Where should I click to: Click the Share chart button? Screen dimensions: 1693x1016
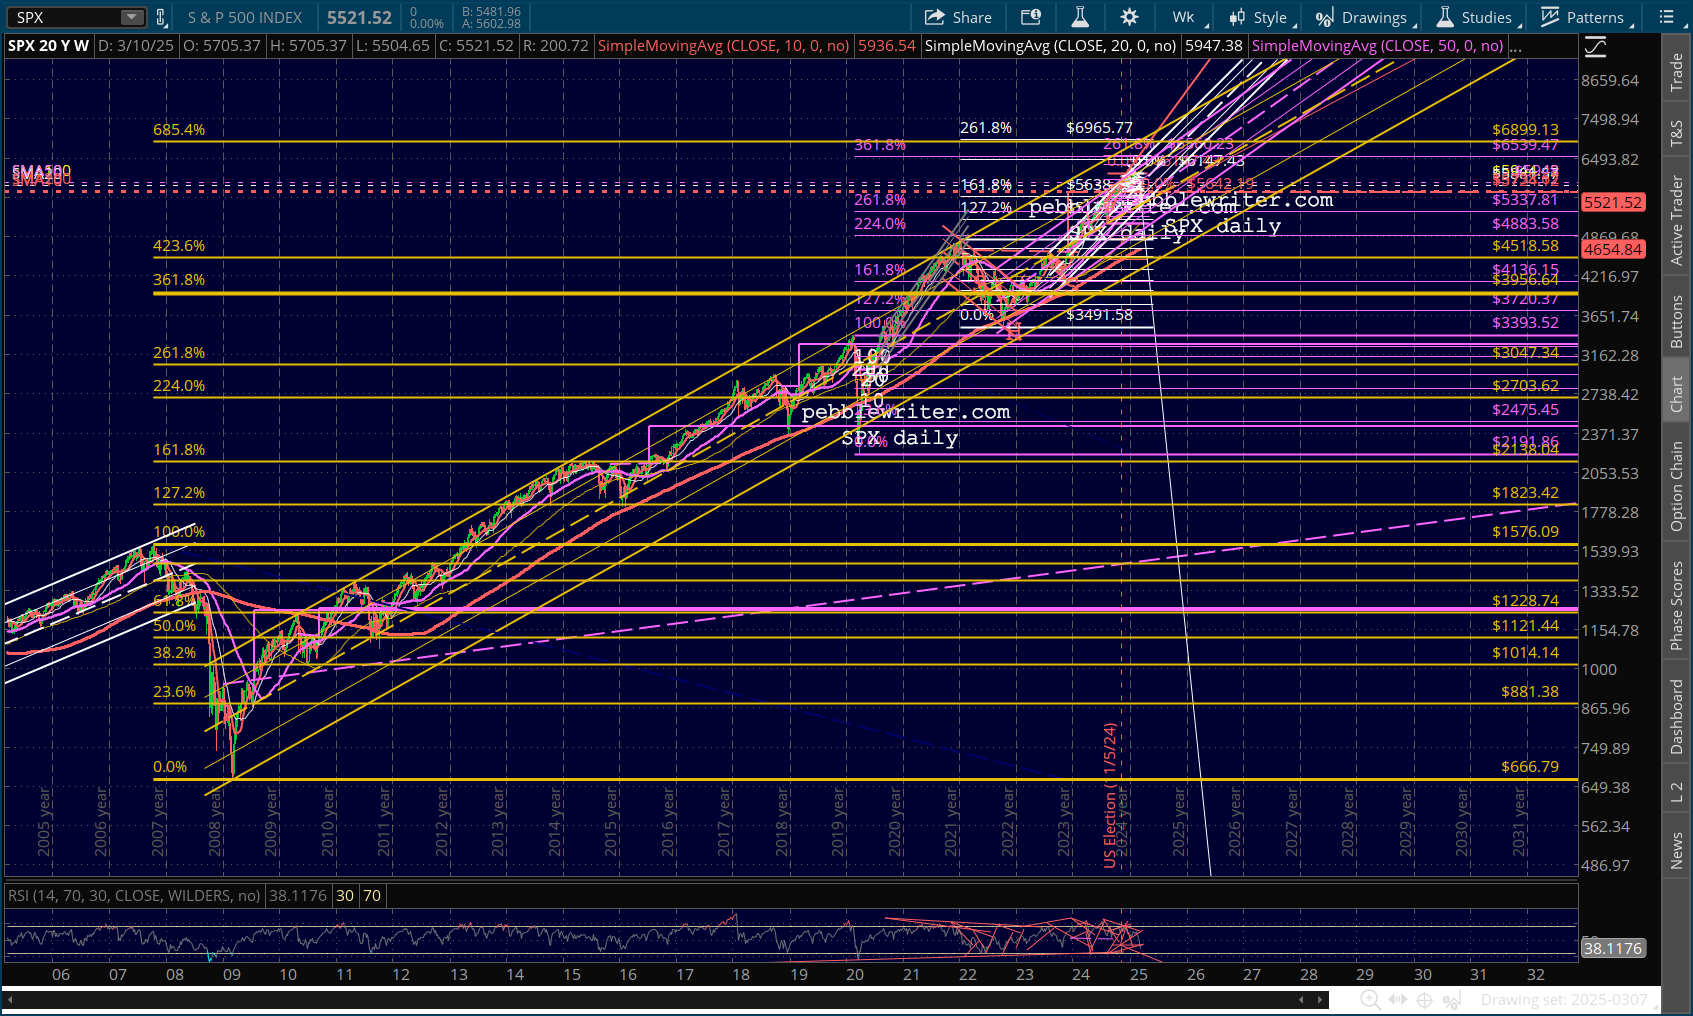point(958,17)
